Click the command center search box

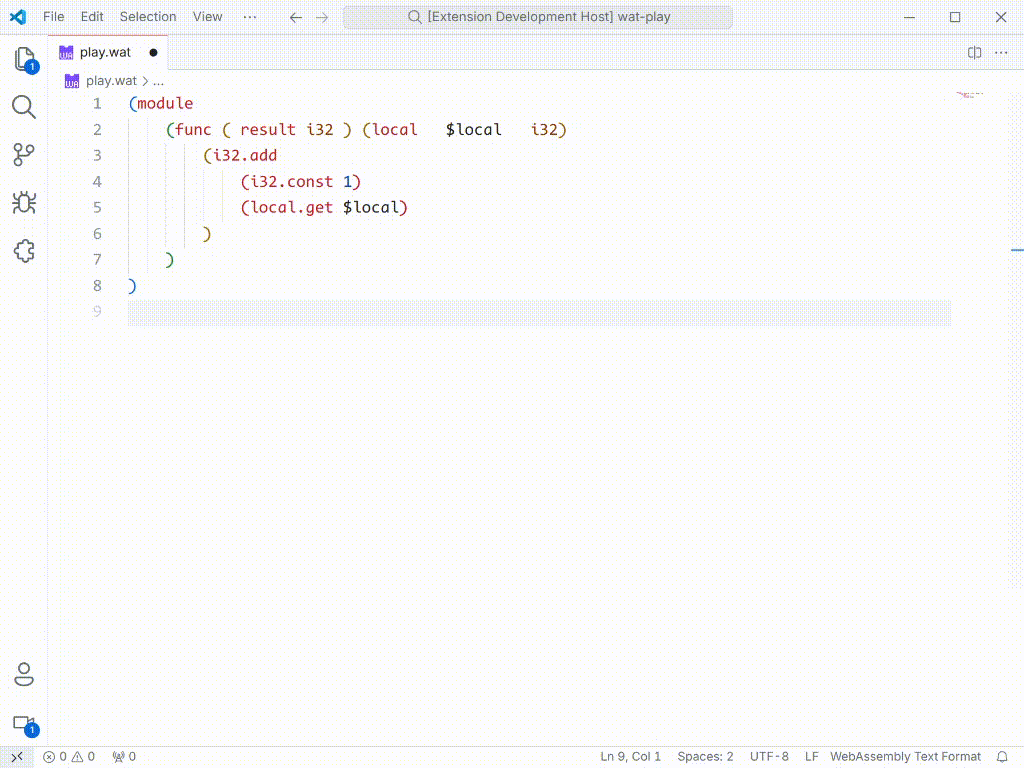pyautogui.click(x=538, y=17)
